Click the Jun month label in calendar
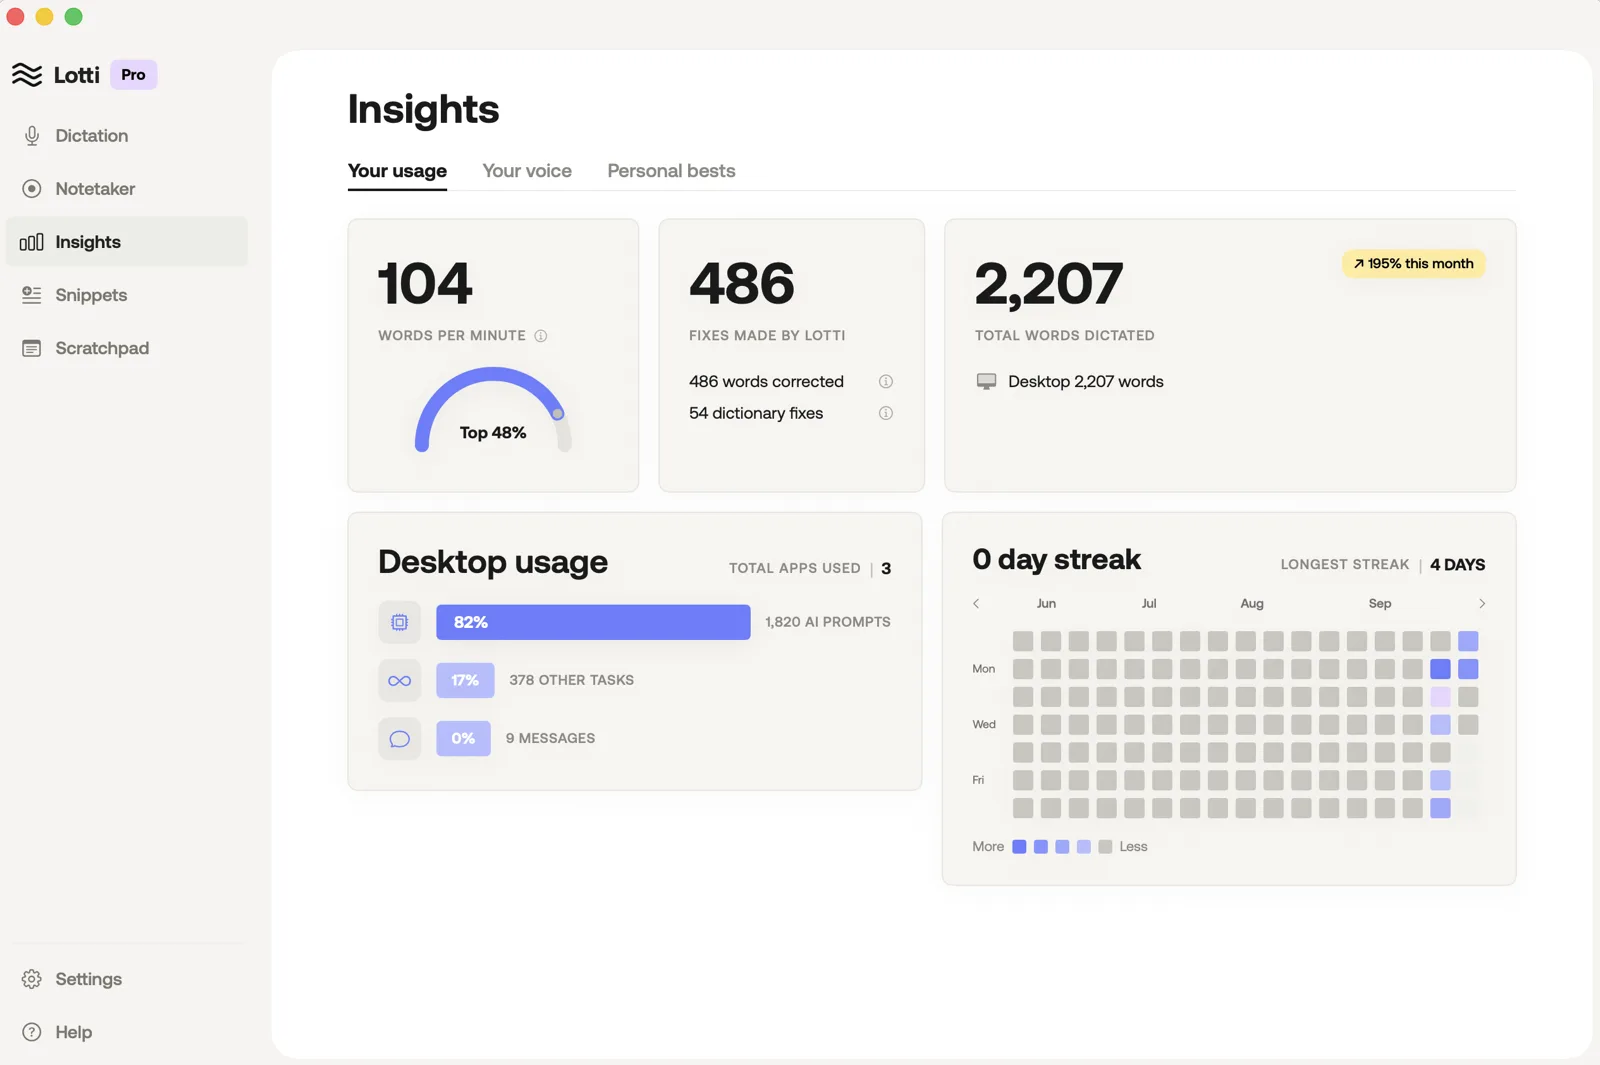 click(x=1046, y=604)
